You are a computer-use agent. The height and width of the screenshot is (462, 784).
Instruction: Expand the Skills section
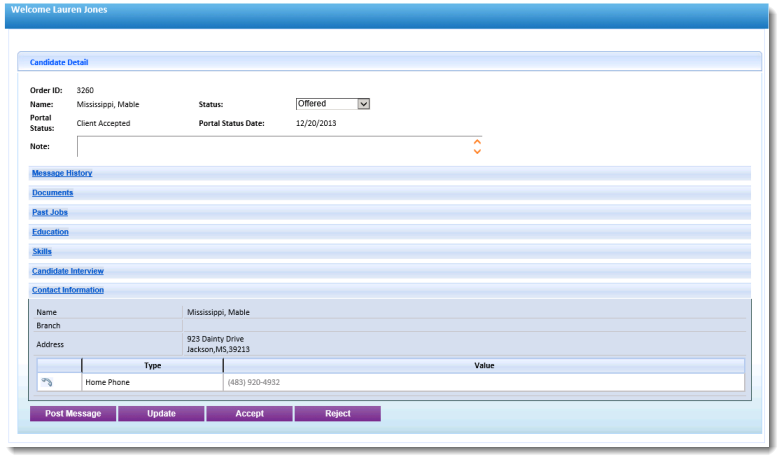tap(42, 251)
